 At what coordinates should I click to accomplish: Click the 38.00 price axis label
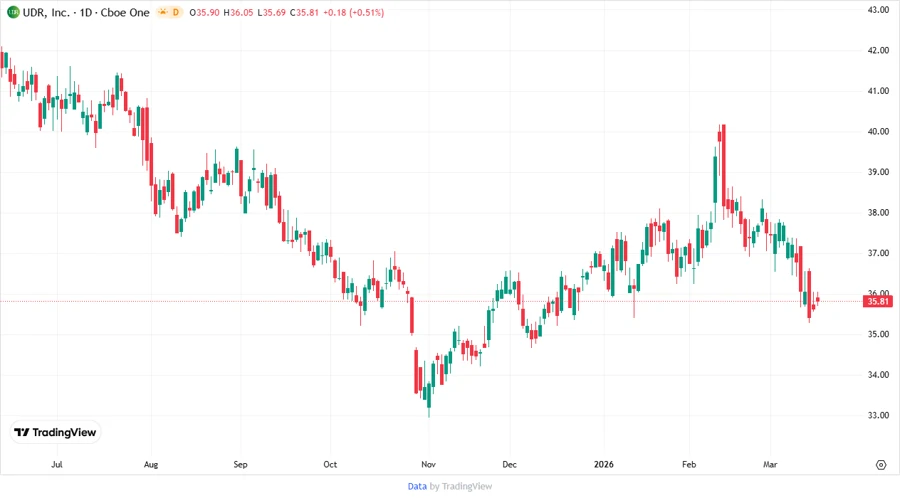click(x=878, y=212)
